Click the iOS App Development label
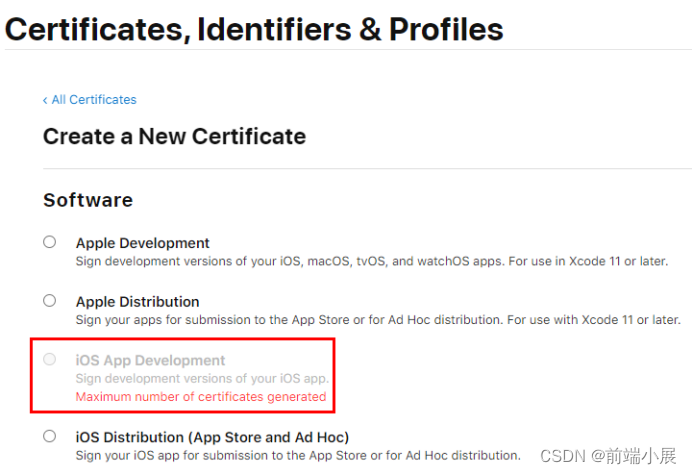 (150, 361)
